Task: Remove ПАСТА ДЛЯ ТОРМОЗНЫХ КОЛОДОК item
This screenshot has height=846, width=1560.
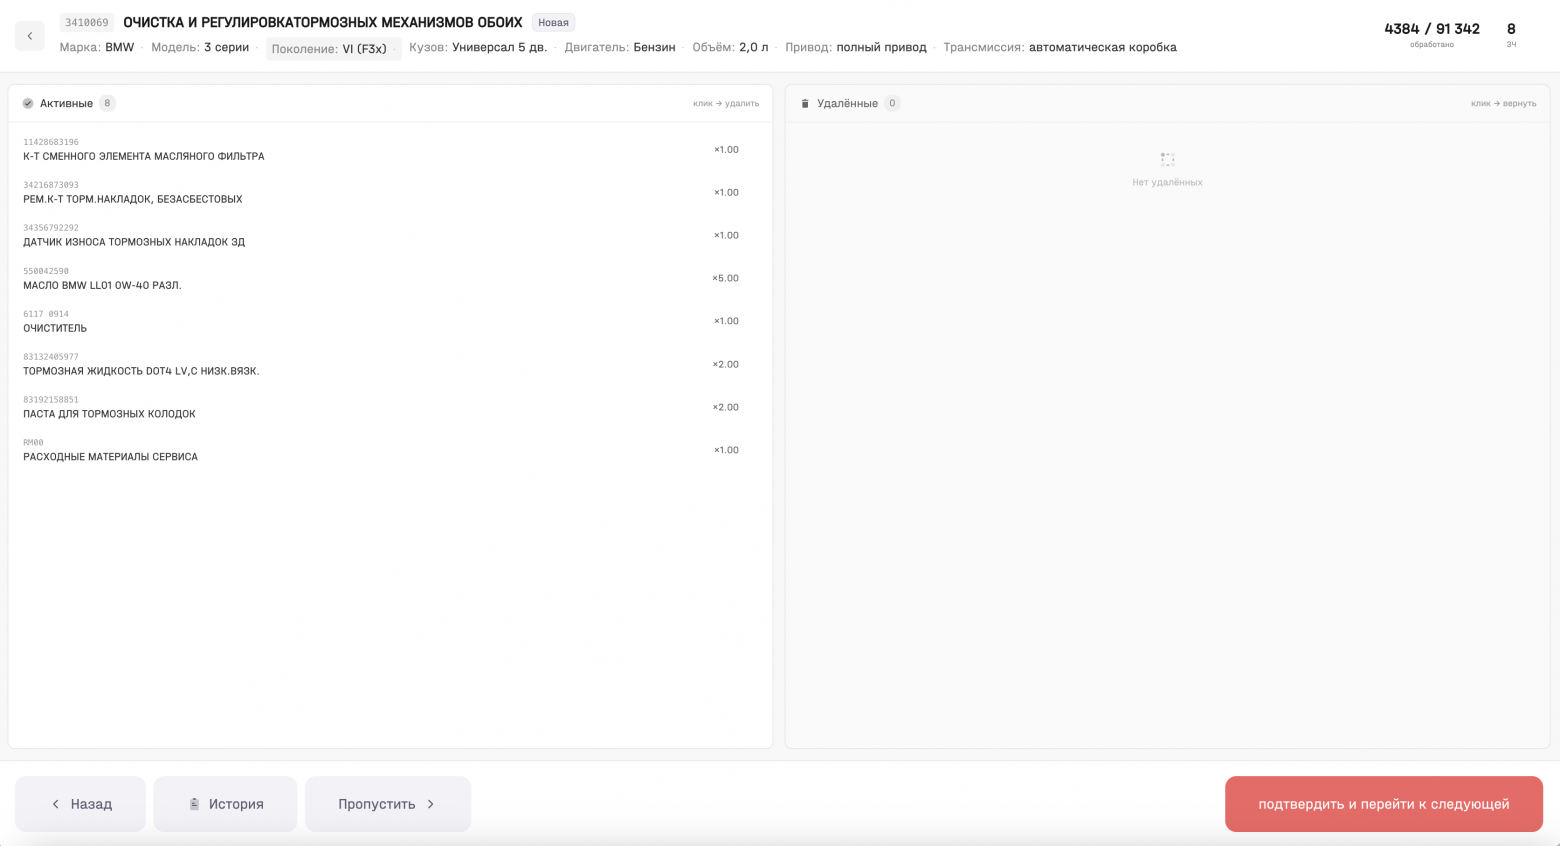Action: click(390, 407)
